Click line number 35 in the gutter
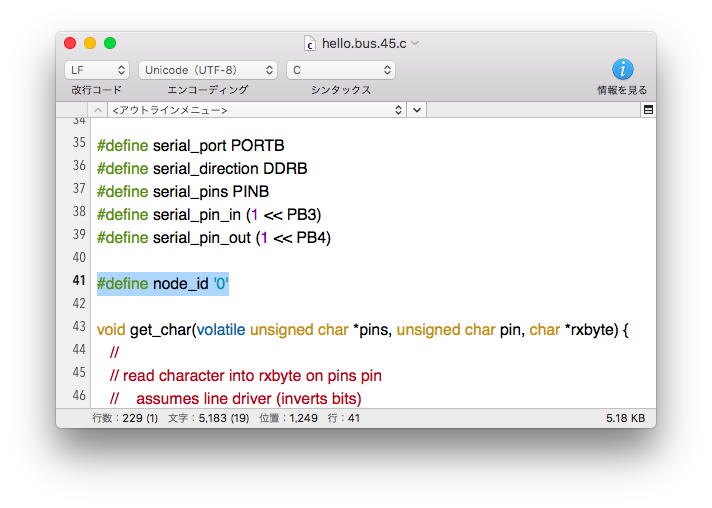712x508 pixels. tap(79, 142)
